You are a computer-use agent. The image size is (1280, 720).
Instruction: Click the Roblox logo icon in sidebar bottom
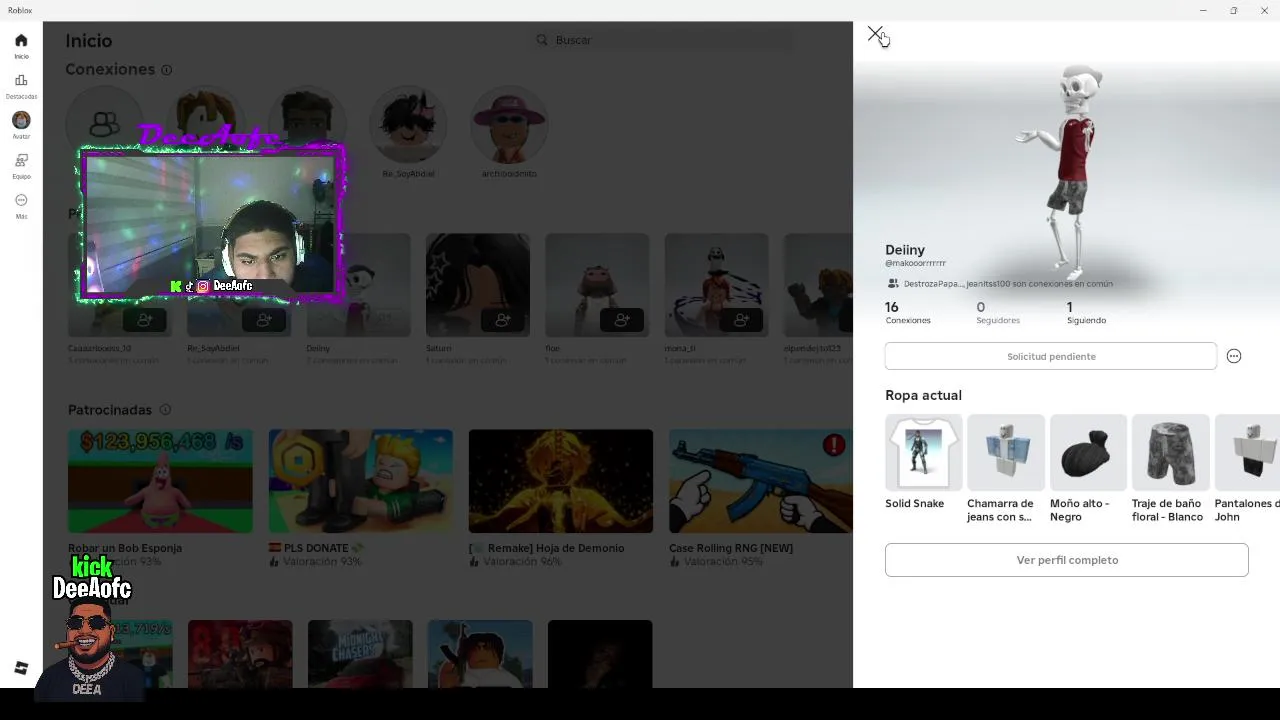coord(21,668)
